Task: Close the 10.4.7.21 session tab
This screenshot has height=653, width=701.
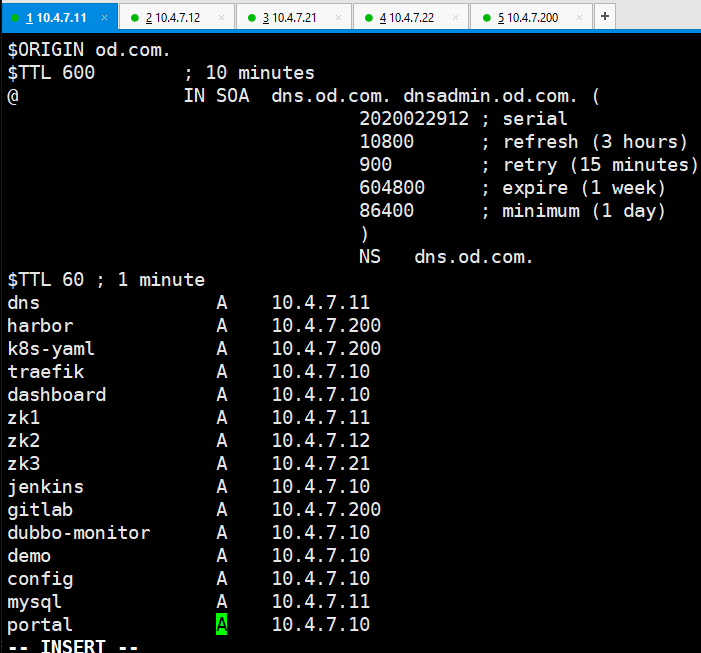Action: tap(339, 18)
